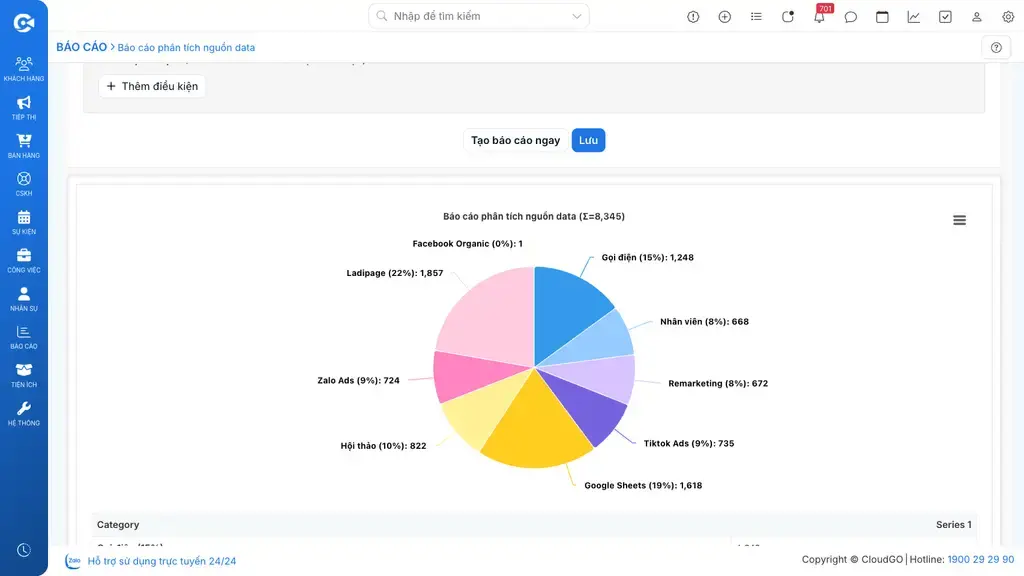
Task: Click the yellow Google Sheets pie slice
Action: tap(537, 424)
